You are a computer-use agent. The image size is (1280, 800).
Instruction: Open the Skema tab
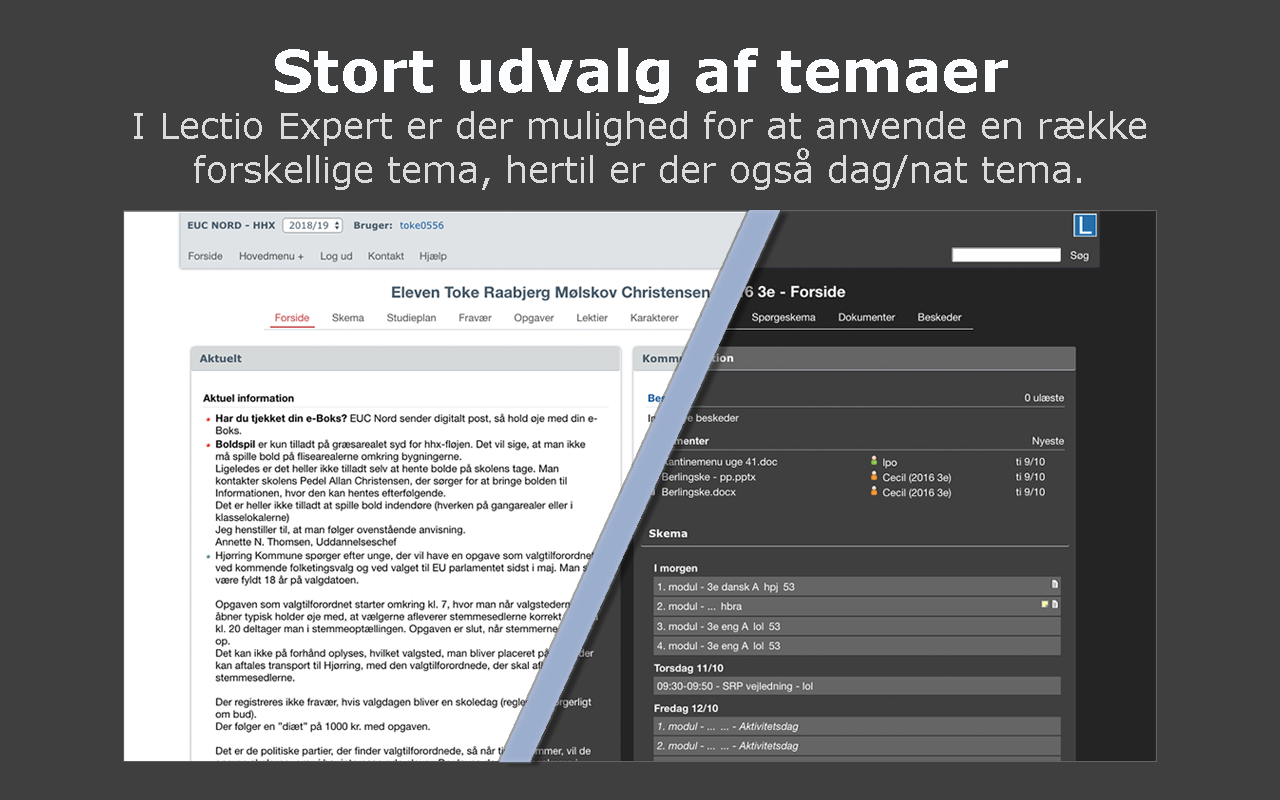tap(348, 318)
